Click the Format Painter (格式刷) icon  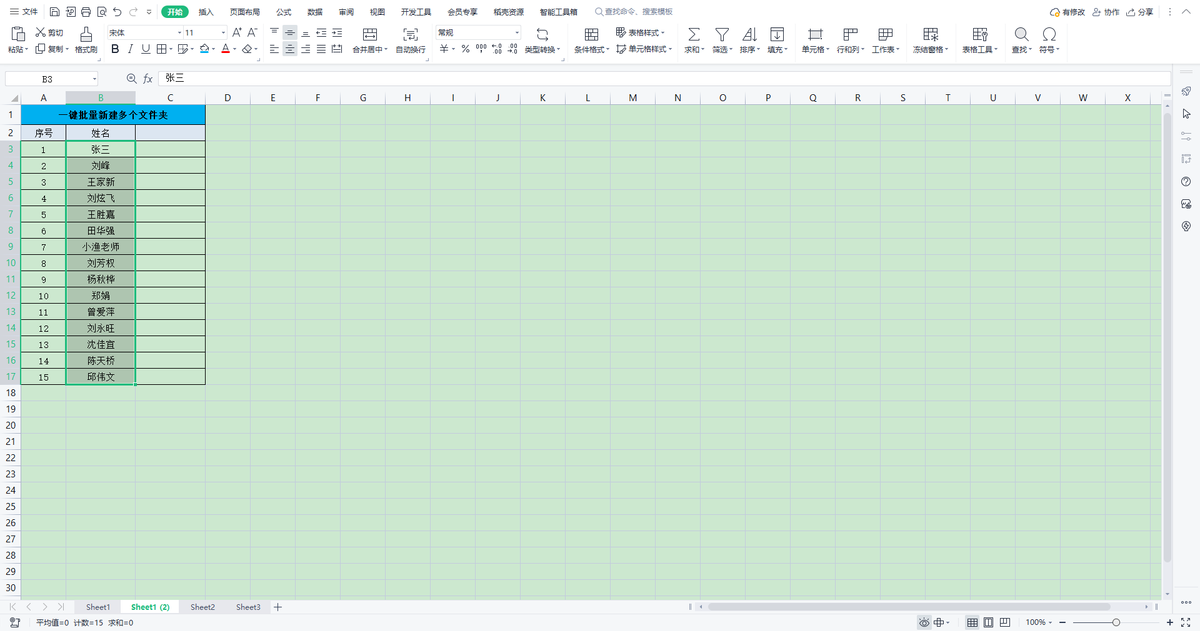click(x=86, y=33)
